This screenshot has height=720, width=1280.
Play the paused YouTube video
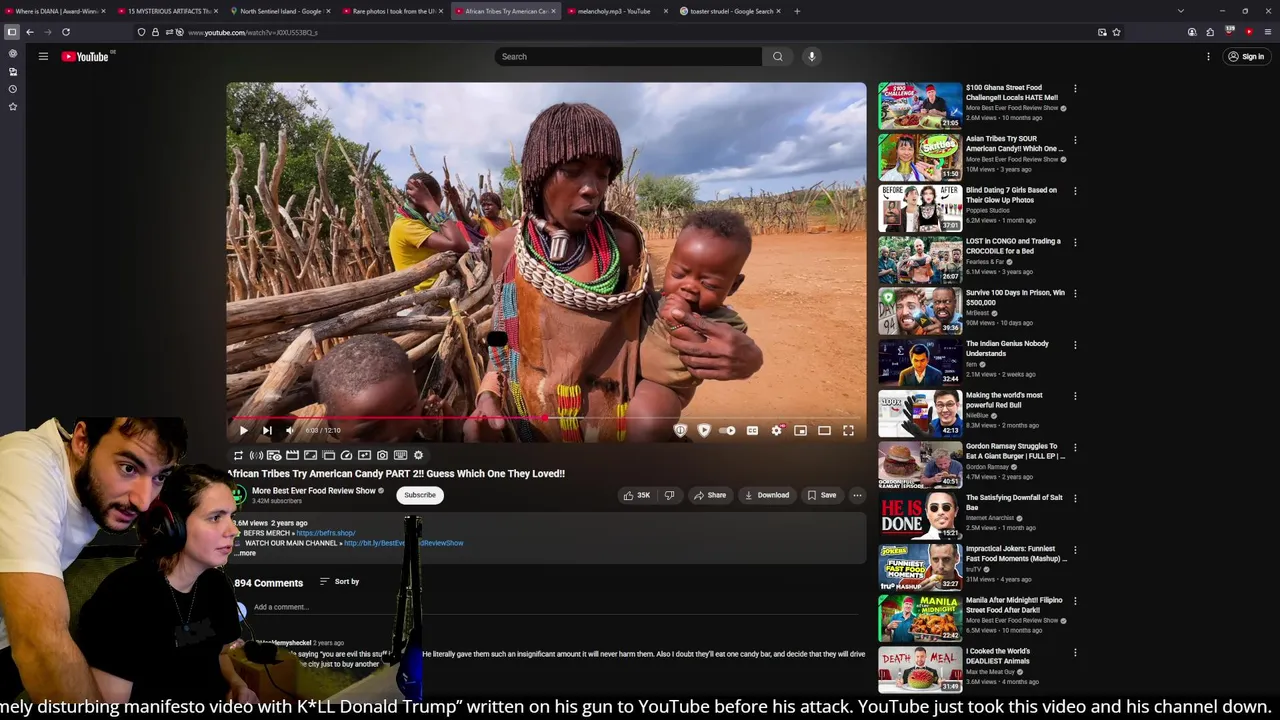click(243, 430)
